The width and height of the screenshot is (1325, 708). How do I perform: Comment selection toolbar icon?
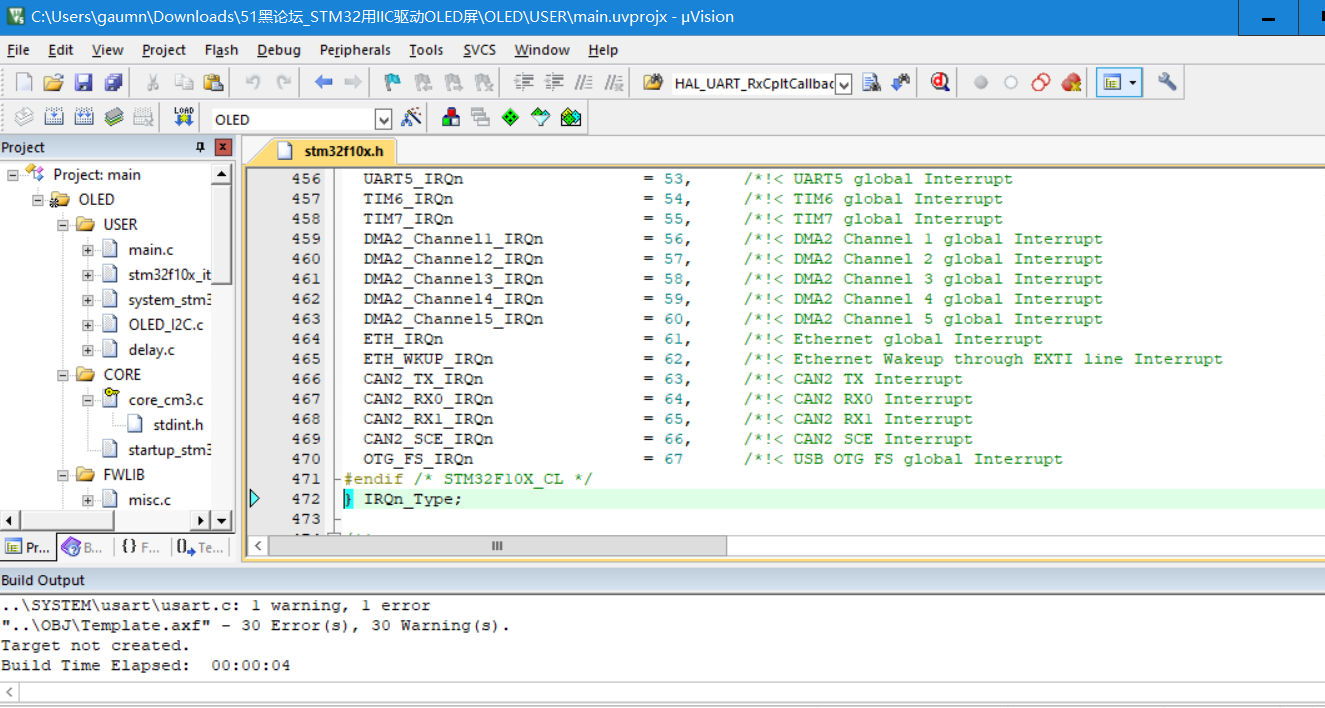584,82
